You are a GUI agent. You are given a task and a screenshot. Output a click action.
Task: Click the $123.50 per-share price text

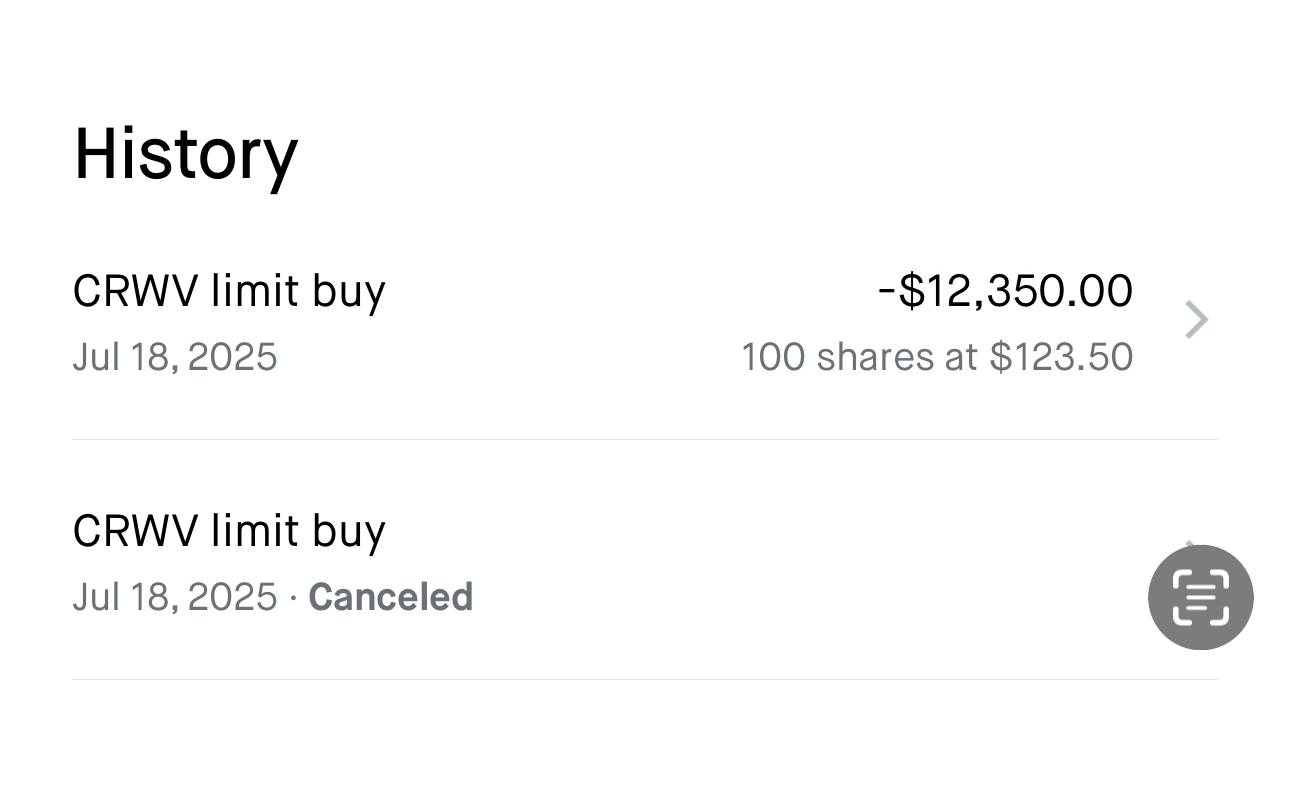point(1061,357)
